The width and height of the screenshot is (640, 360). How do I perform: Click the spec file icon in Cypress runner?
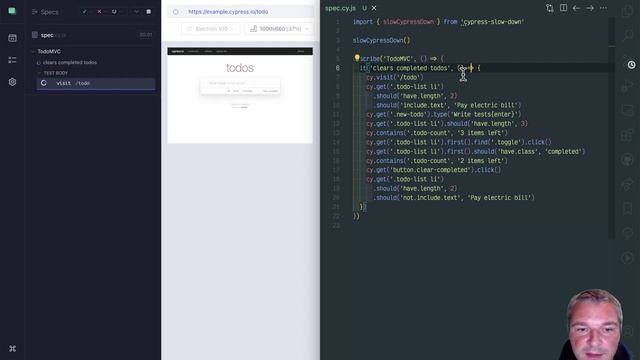click(35, 35)
